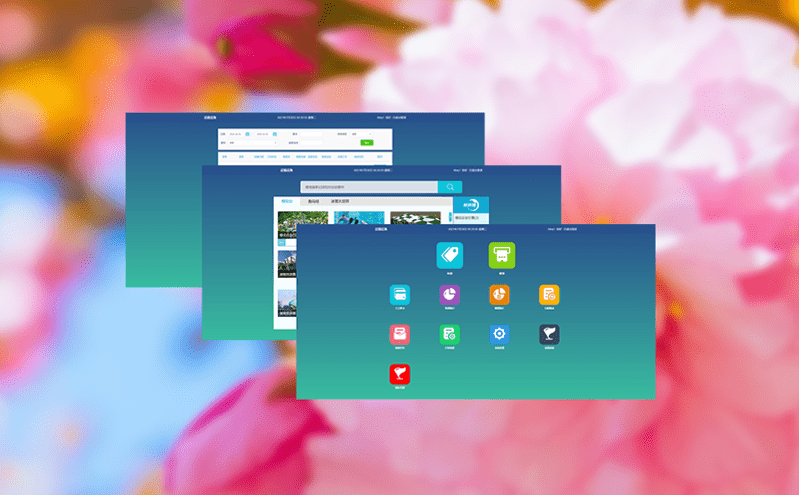Open the top-right dropdown in filter form
The width and height of the screenshot is (799, 495).
362,133
